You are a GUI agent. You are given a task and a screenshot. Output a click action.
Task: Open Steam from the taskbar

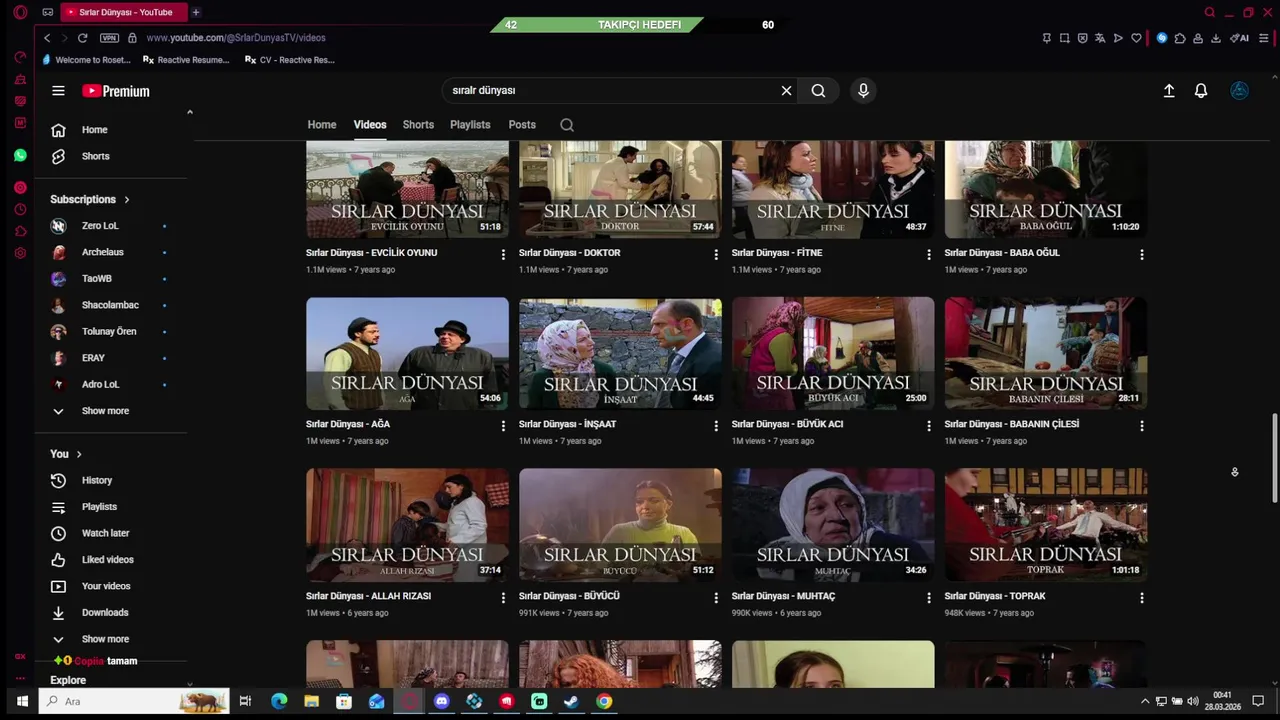(571, 701)
